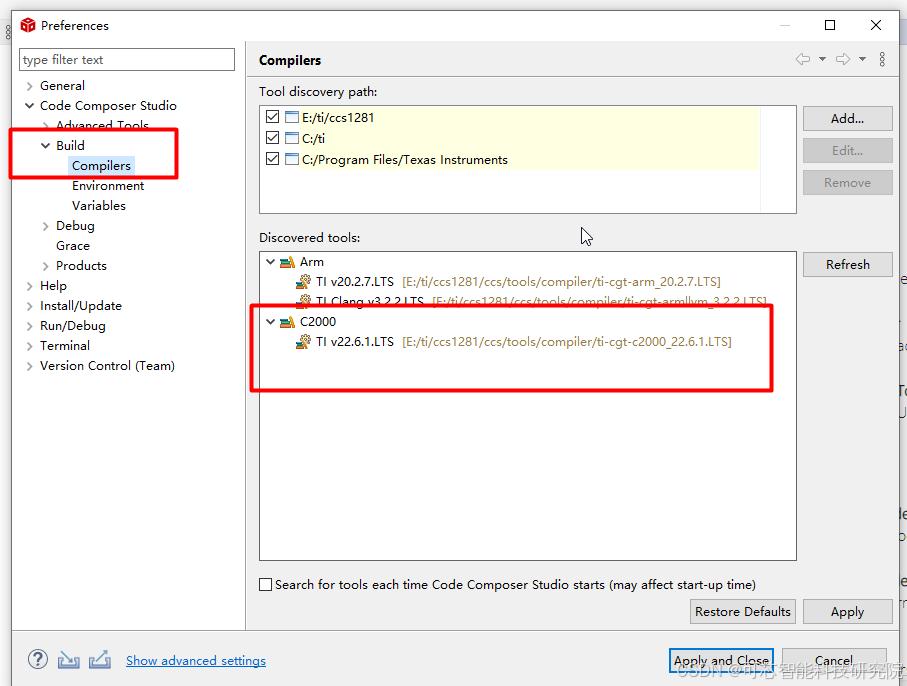Maximize the Preferences window
This screenshot has width=907, height=686.
pos(829,25)
